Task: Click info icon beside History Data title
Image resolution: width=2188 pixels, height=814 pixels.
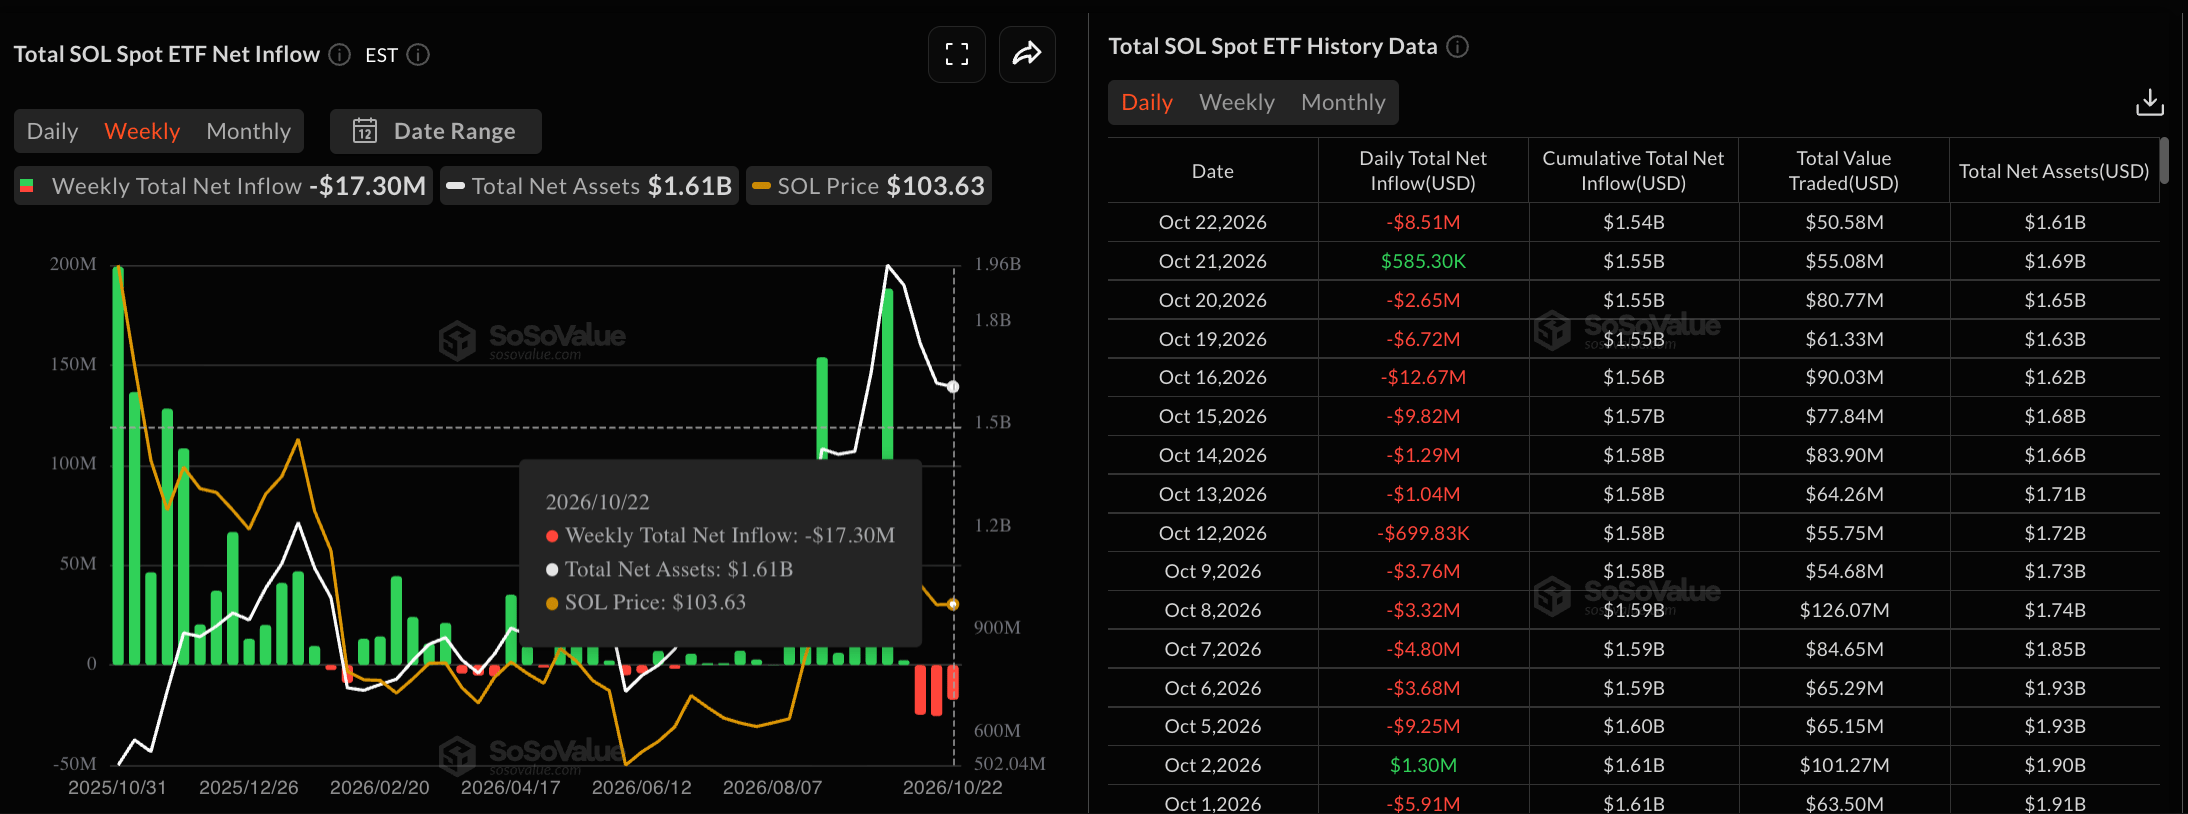Action: [1458, 46]
